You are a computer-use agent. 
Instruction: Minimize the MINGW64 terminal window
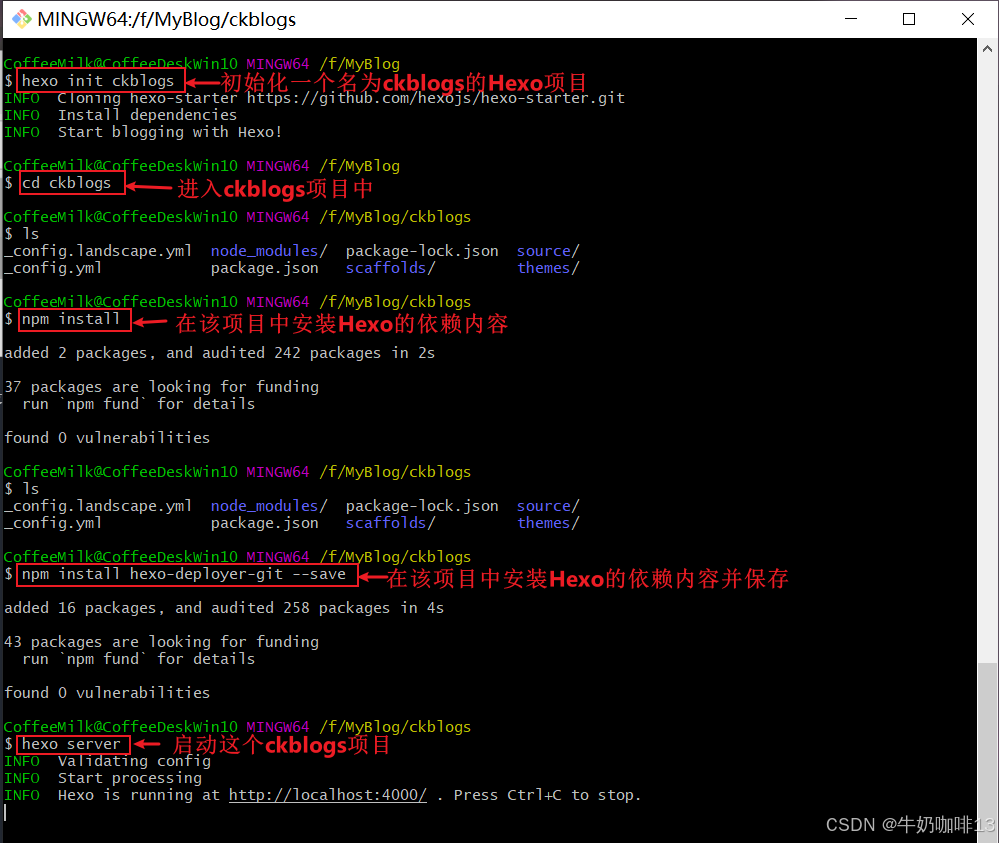coord(851,19)
